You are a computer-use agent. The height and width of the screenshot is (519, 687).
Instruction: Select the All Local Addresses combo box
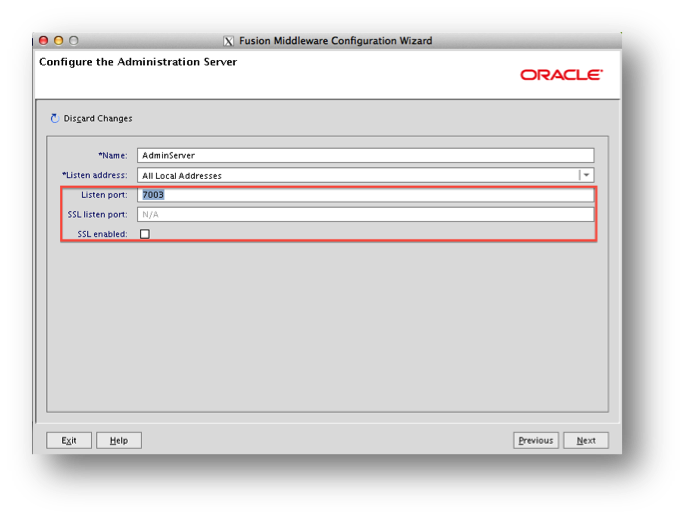tap(365, 175)
